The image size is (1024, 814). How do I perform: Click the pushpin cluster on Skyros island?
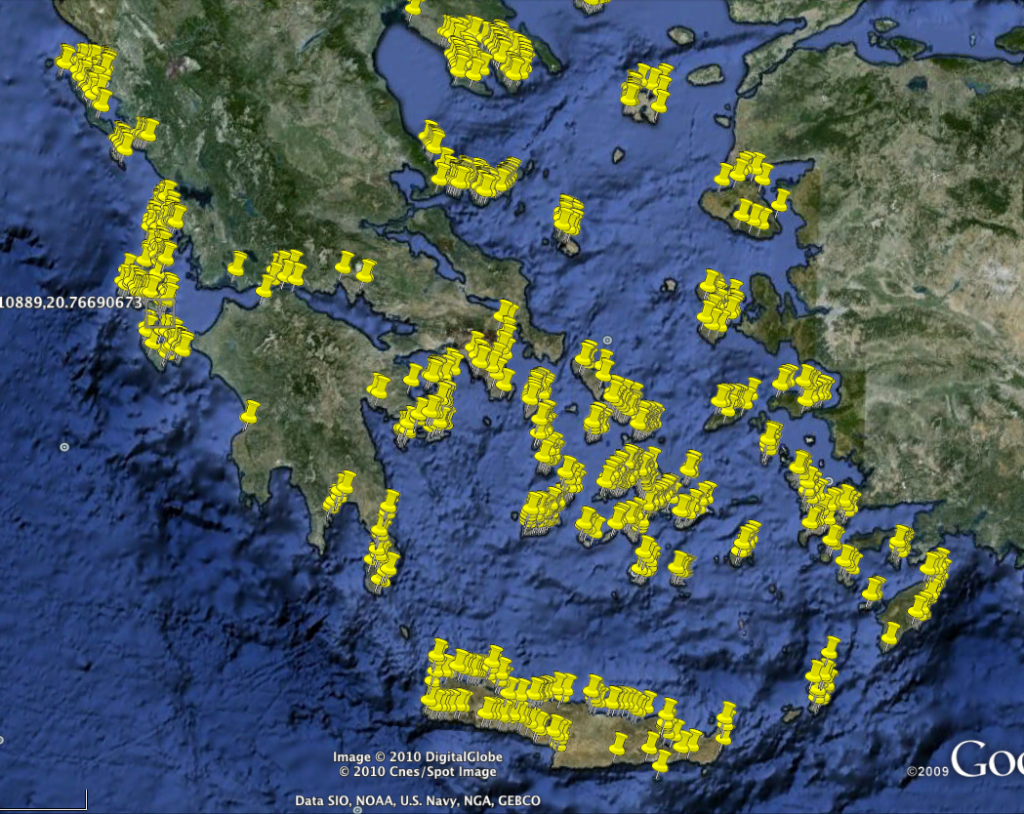568,217
